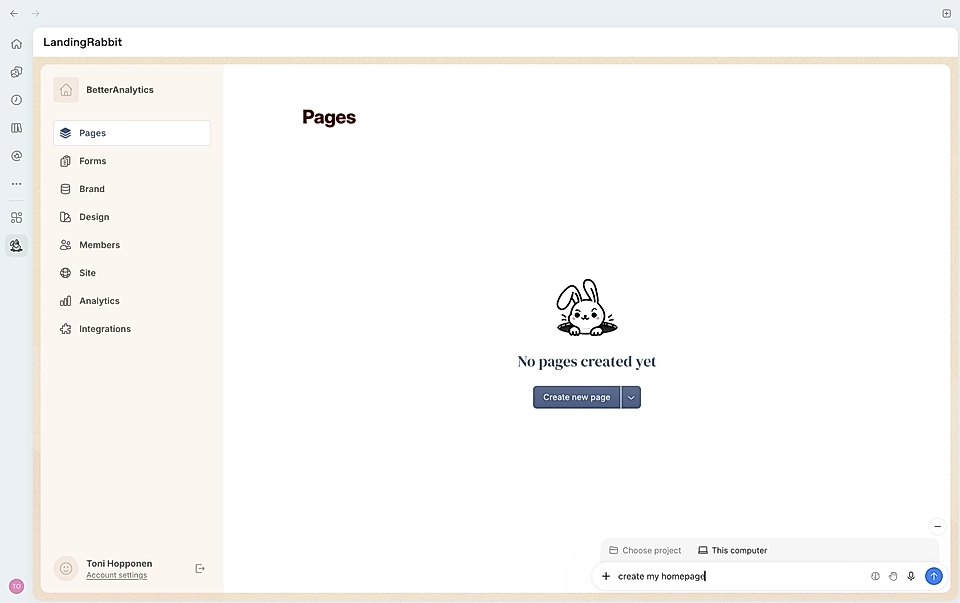Viewport: 960px width, 603px height.
Task: Open Design in the sidebar
Action: point(132,217)
